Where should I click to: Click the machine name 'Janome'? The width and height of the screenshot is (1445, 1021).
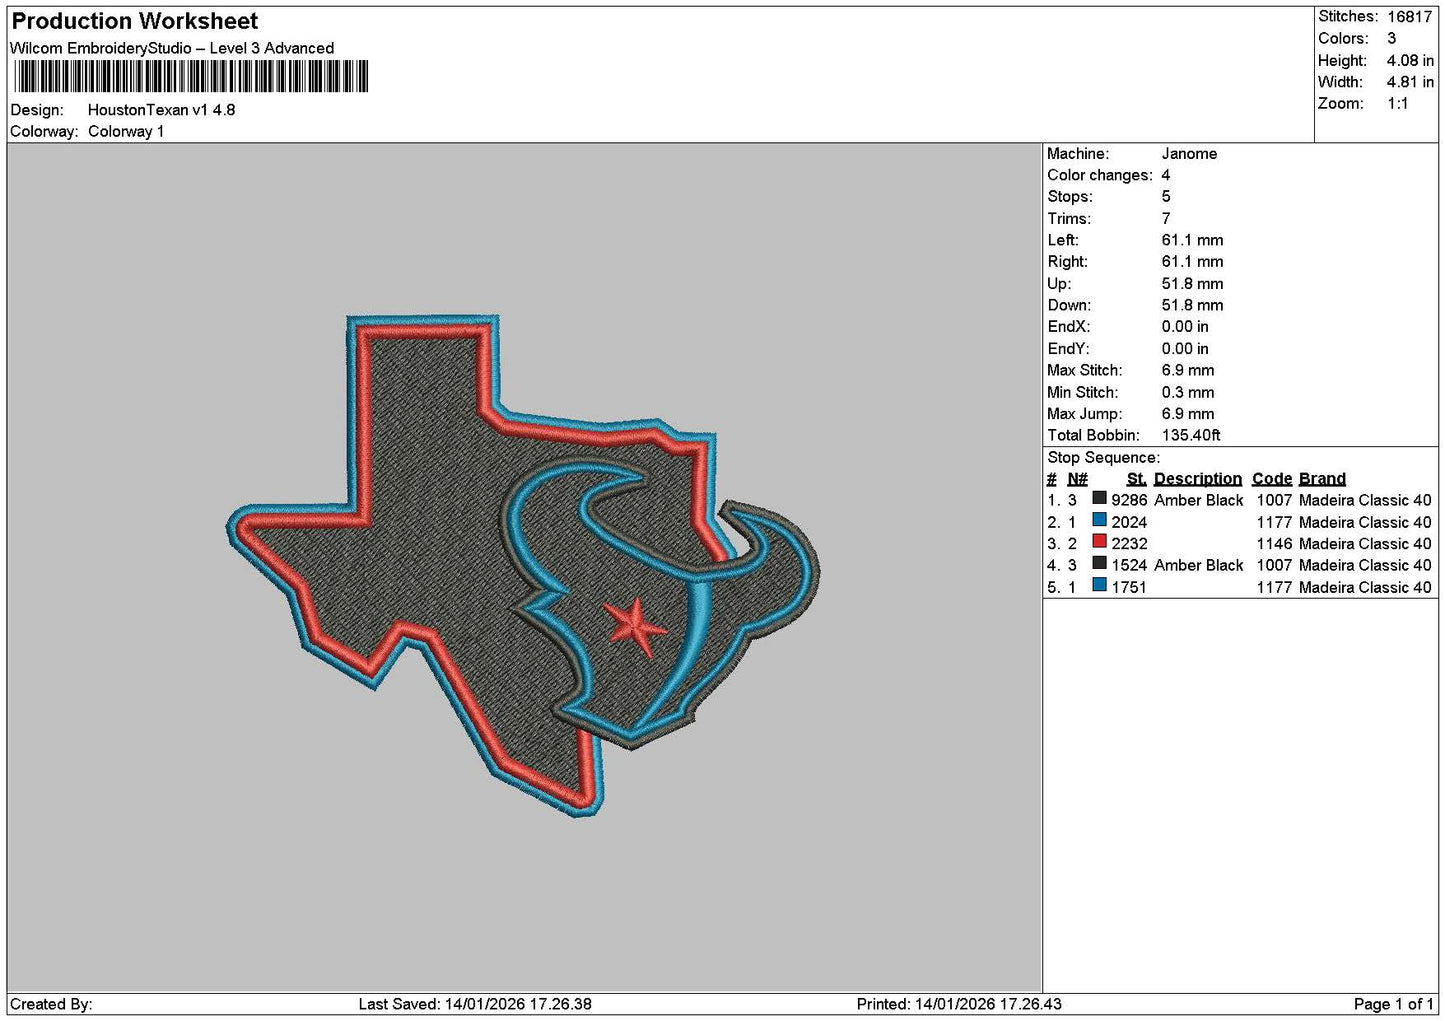pos(1189,154)
